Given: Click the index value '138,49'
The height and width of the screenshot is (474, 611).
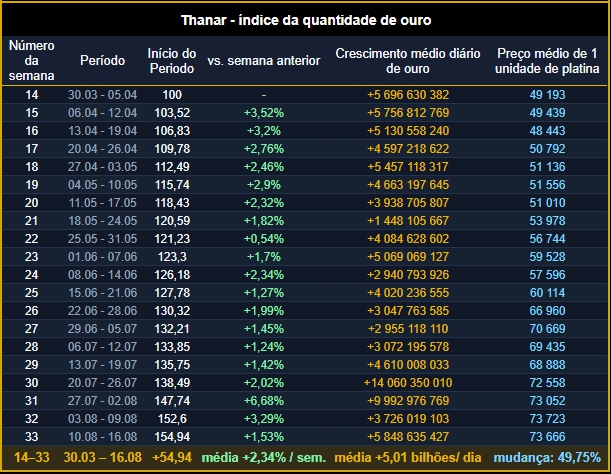Looking at the screenshot, I should pos(172,383).
